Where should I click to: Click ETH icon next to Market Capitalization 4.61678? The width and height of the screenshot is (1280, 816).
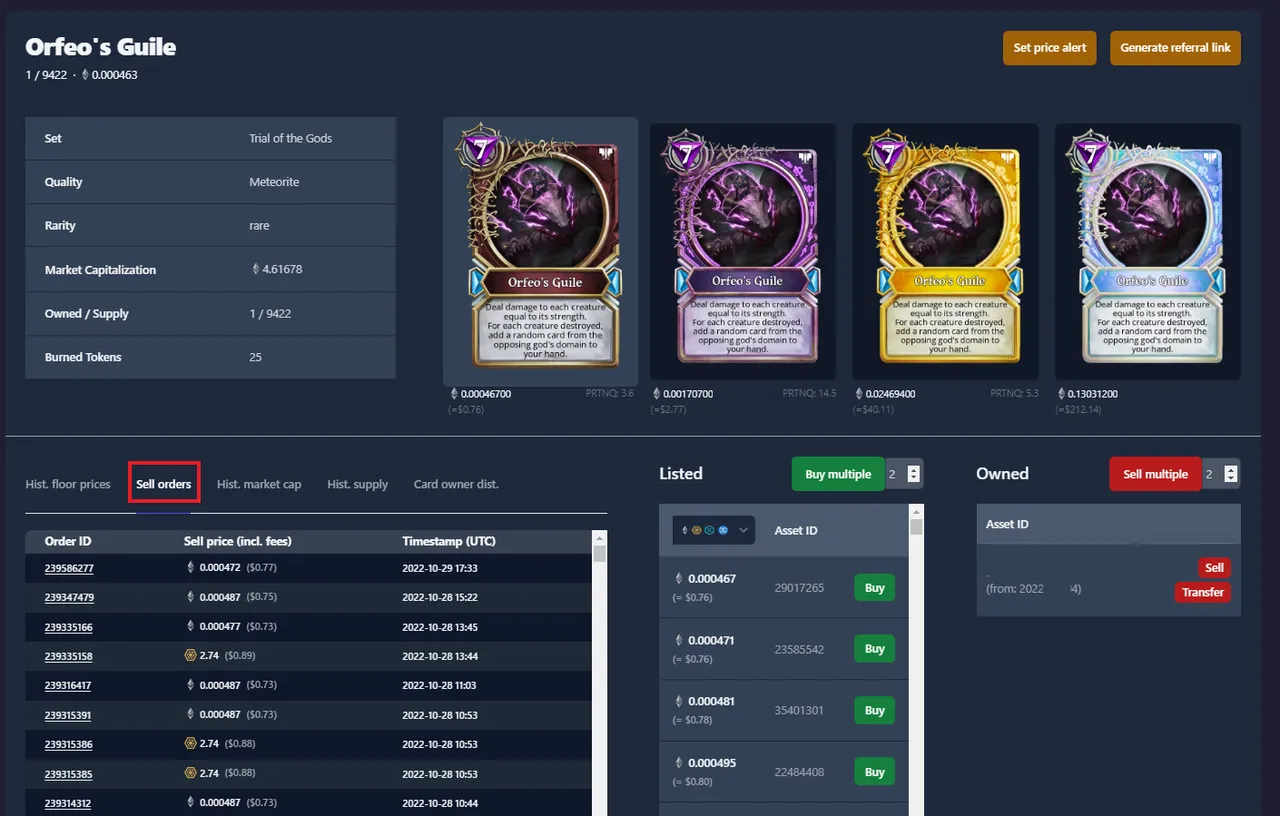coord(255,269)
